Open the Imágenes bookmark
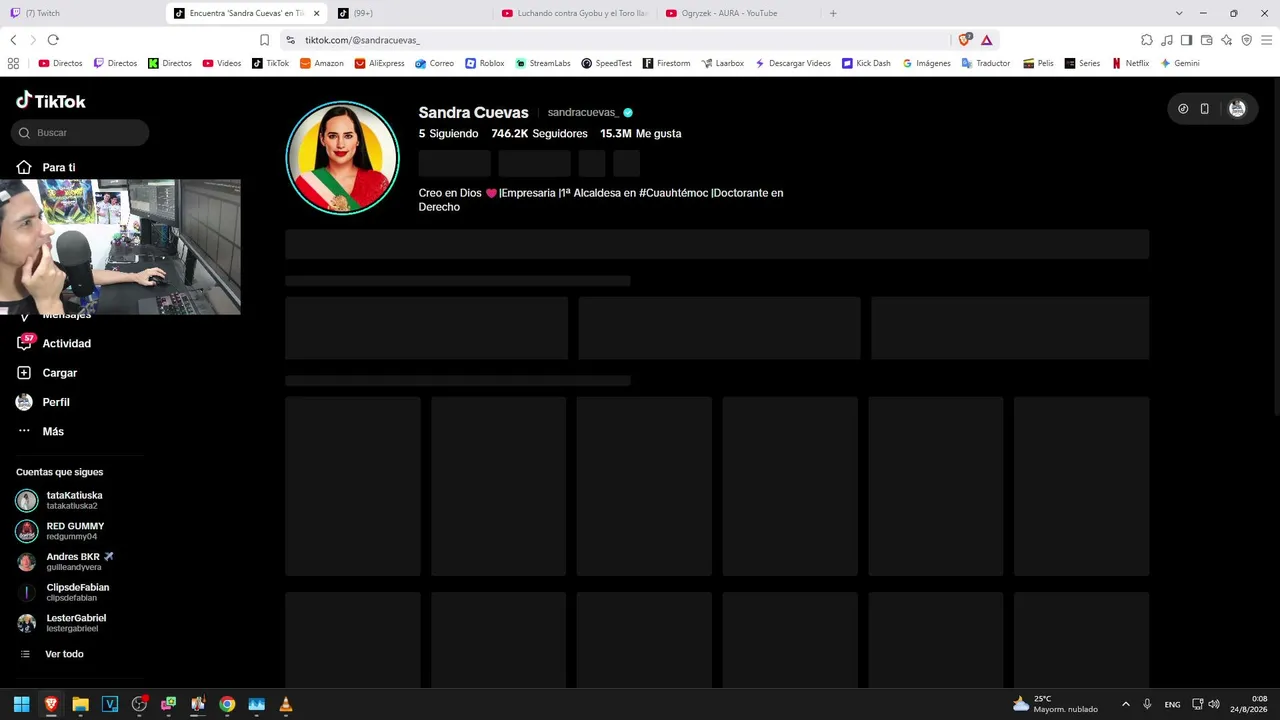1280x720 pixels. pyautogui.click(x=926, y=63)
